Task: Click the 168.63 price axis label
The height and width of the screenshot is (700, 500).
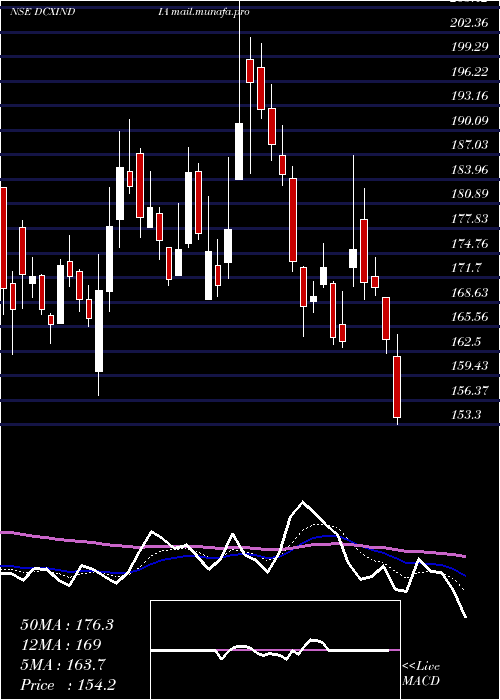Action: coord(469,292)
